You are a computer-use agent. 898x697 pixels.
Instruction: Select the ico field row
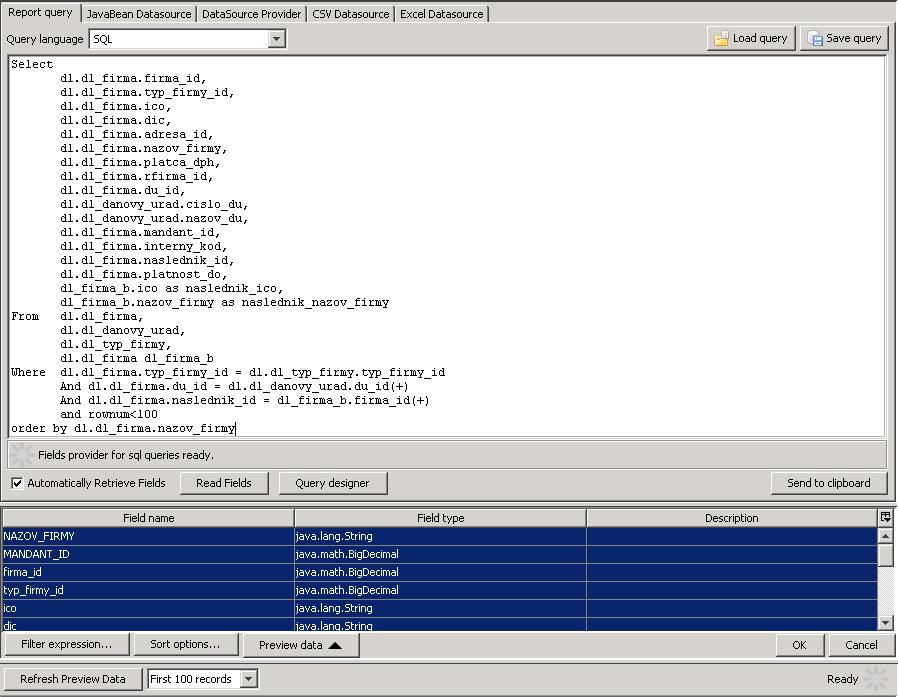(440, 608)
